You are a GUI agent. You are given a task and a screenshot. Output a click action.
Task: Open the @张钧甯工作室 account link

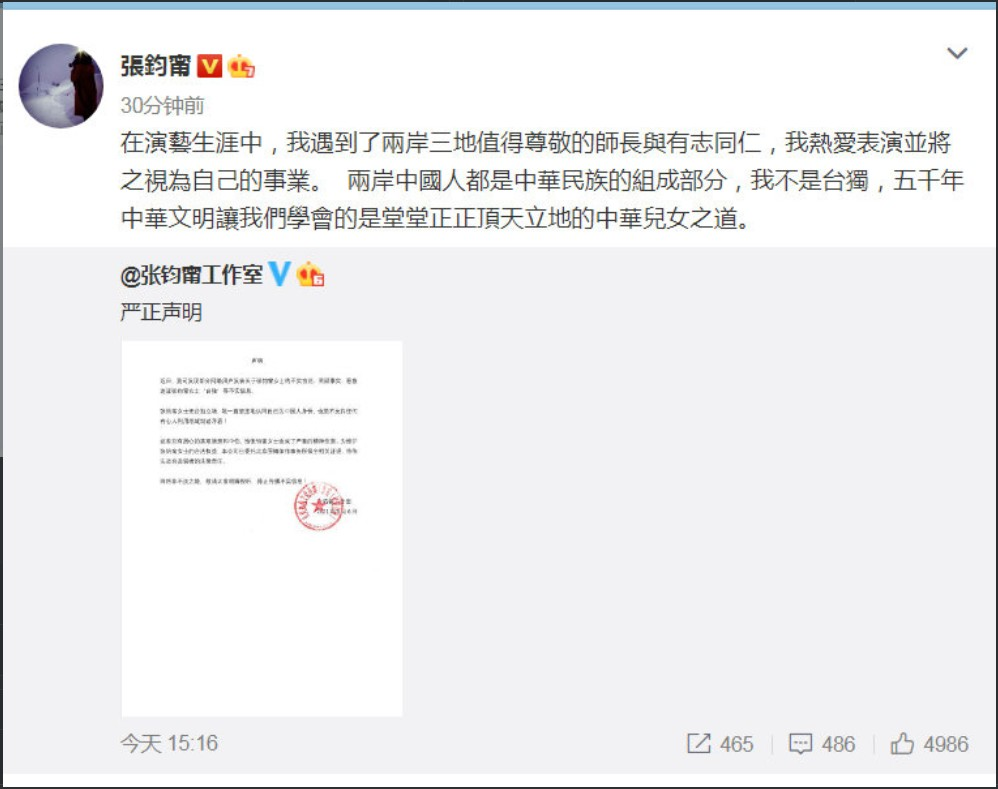[x=191, y=275]
